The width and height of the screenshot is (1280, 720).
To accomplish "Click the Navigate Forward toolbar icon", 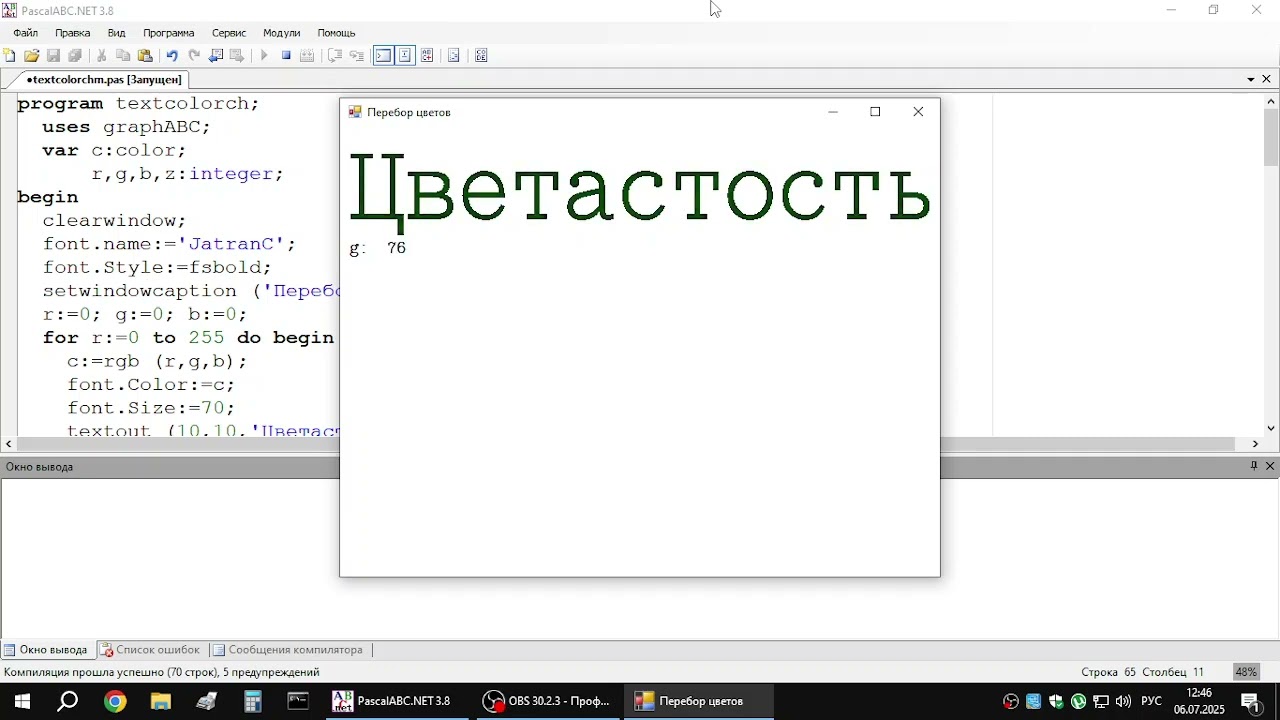I will 237,56.
